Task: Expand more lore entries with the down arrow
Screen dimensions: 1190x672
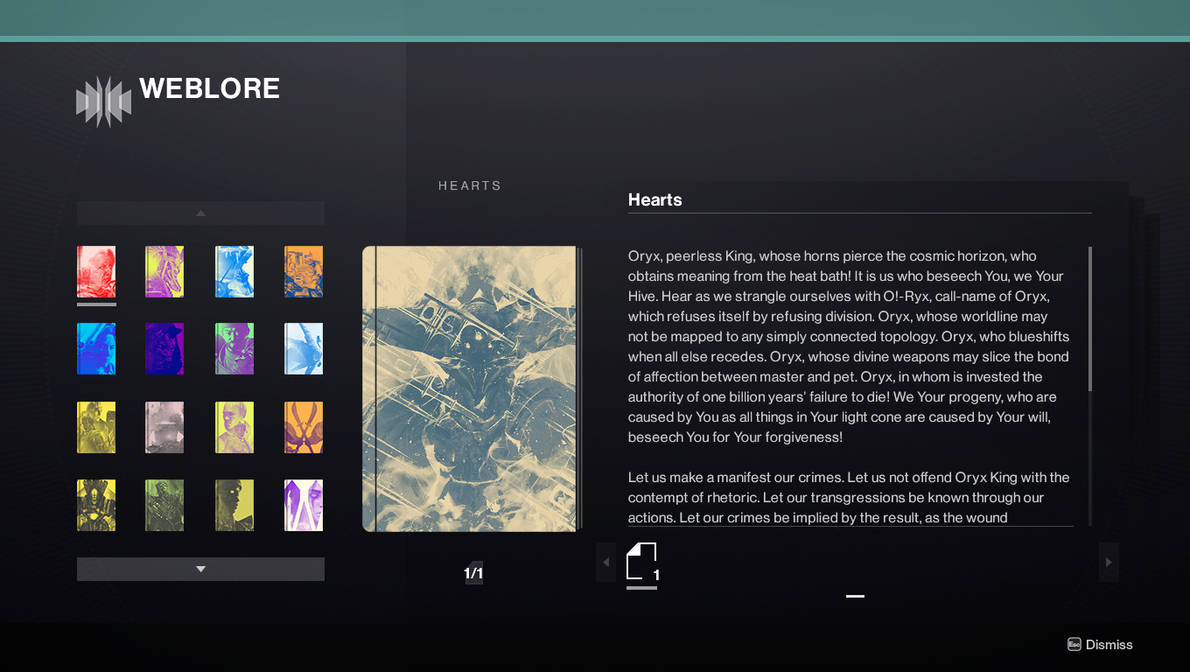Action: click(x=200, y=568)
